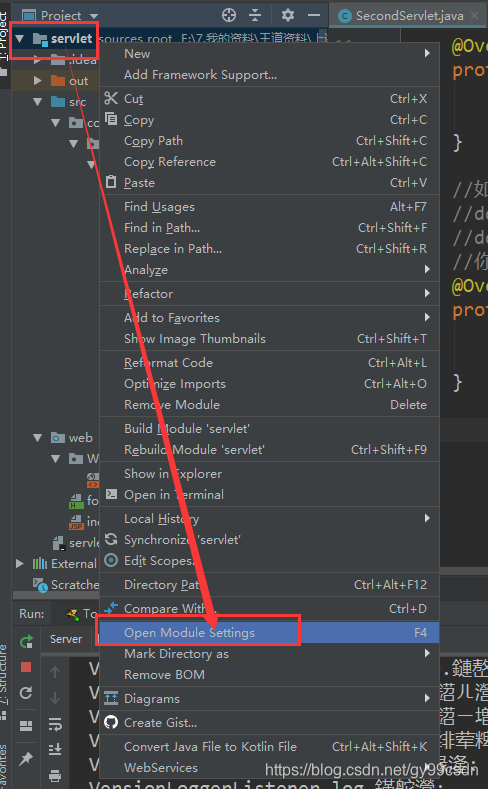Click the compare arrows icon beside Compare With
This screenshot has height=789, width=488.
point(111,607)
